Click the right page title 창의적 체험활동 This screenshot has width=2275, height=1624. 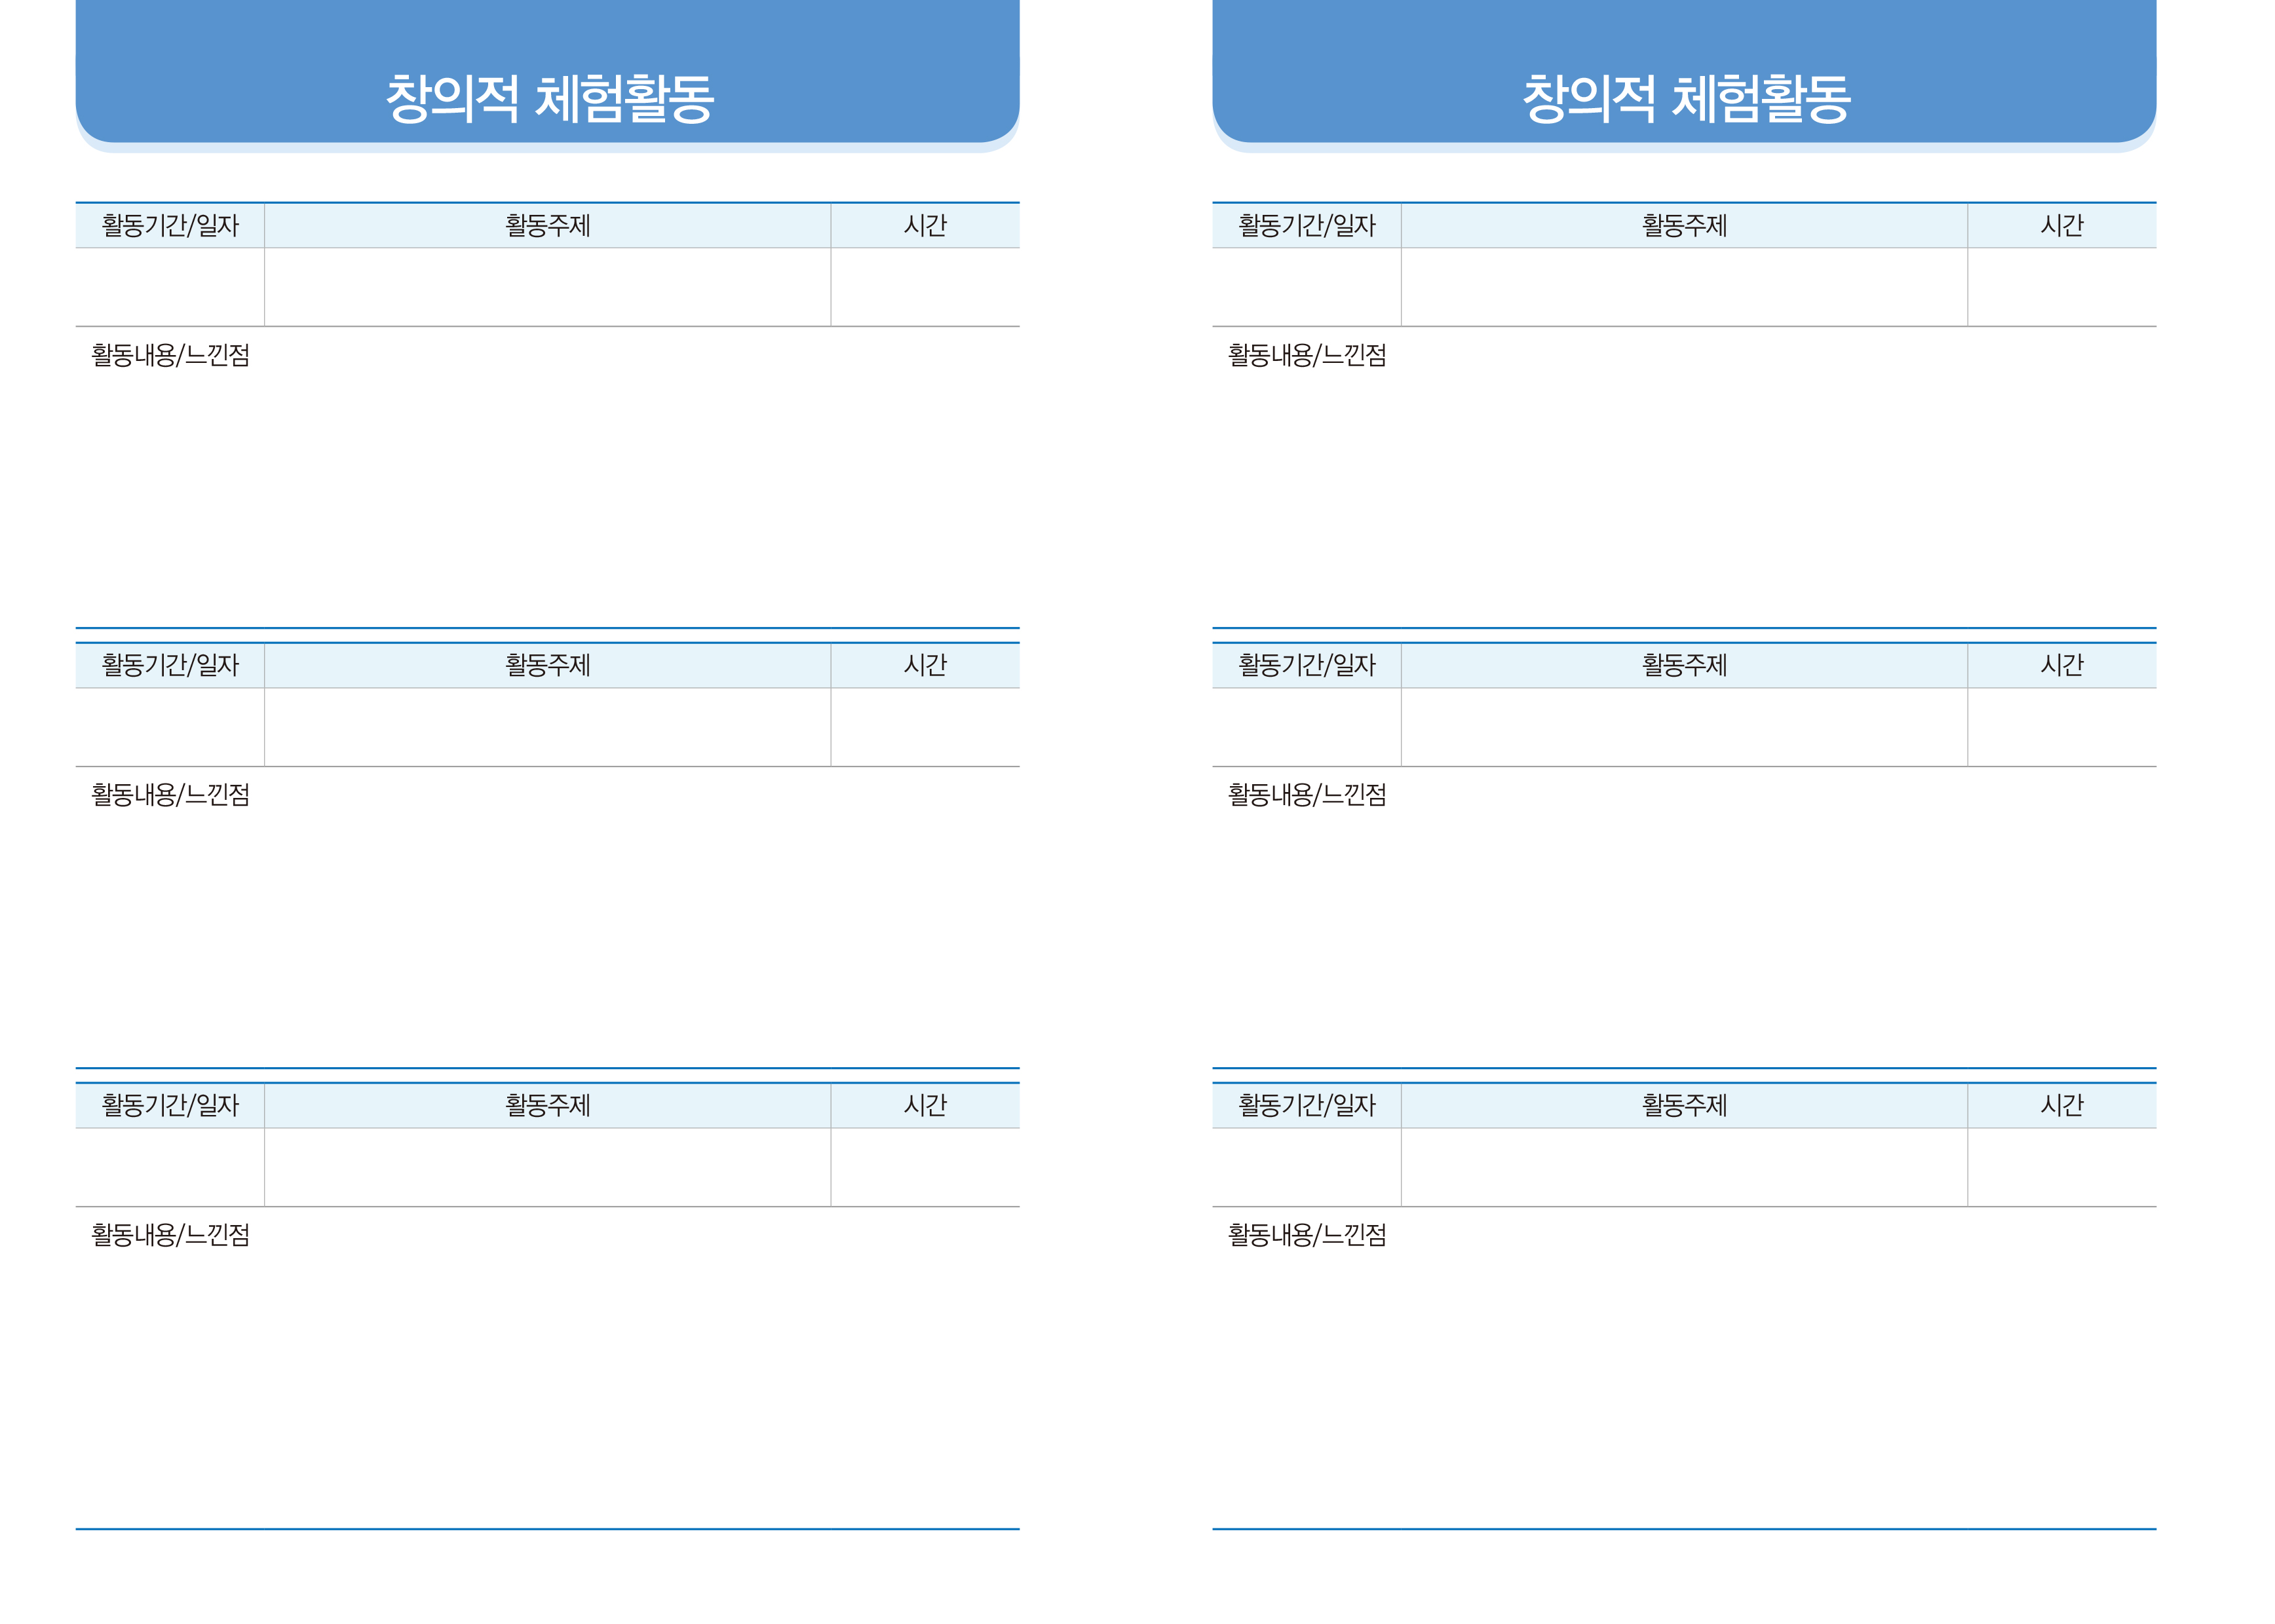pyautogui.click(x=1686, y=98)
